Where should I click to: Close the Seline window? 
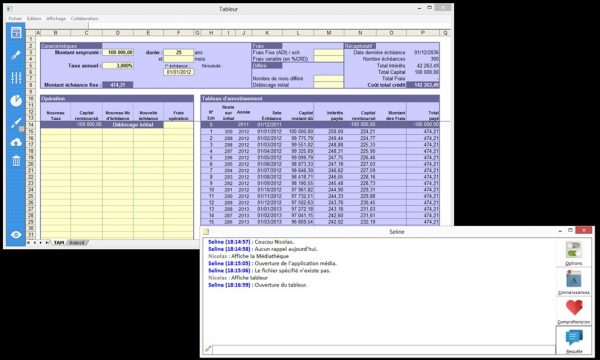click(584, 230)
